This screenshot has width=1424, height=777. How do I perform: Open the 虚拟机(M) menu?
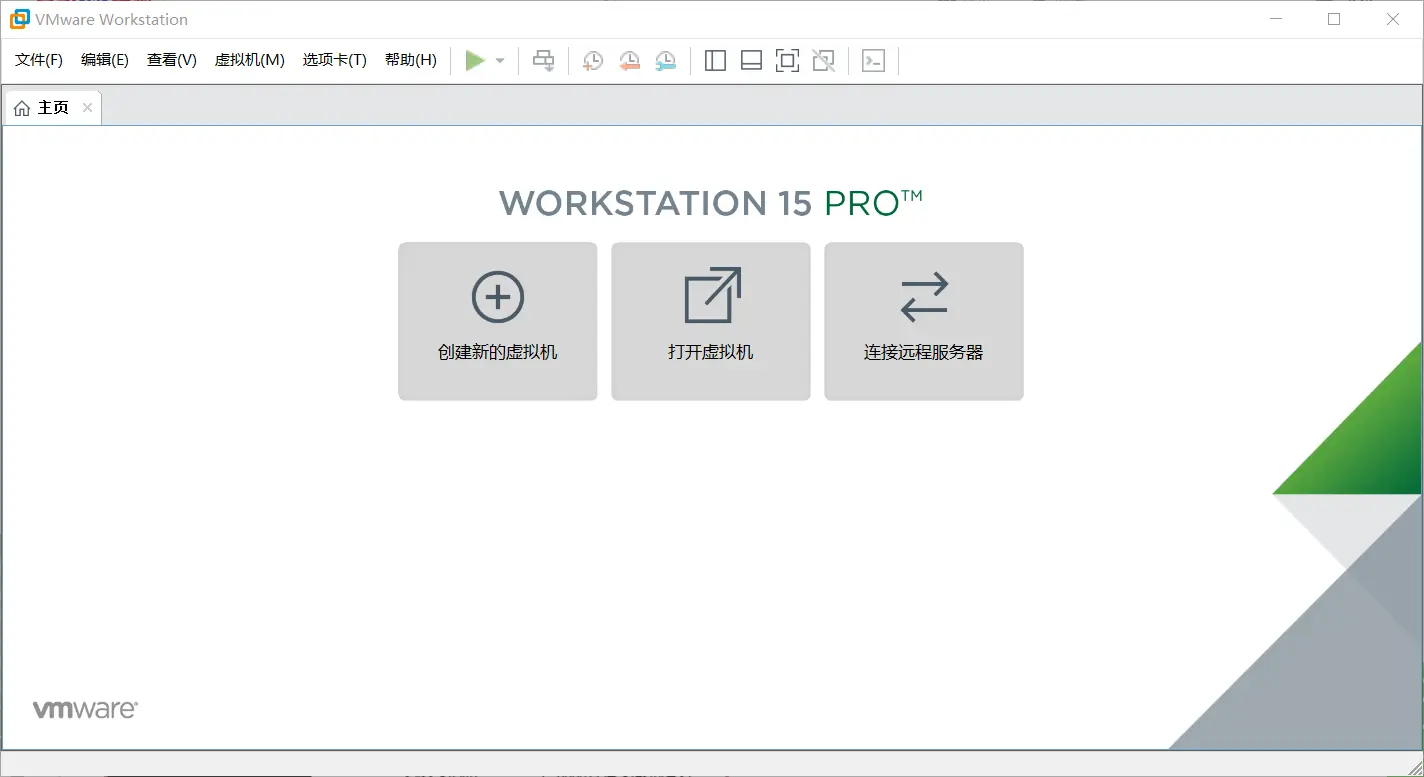coord(250,60)
